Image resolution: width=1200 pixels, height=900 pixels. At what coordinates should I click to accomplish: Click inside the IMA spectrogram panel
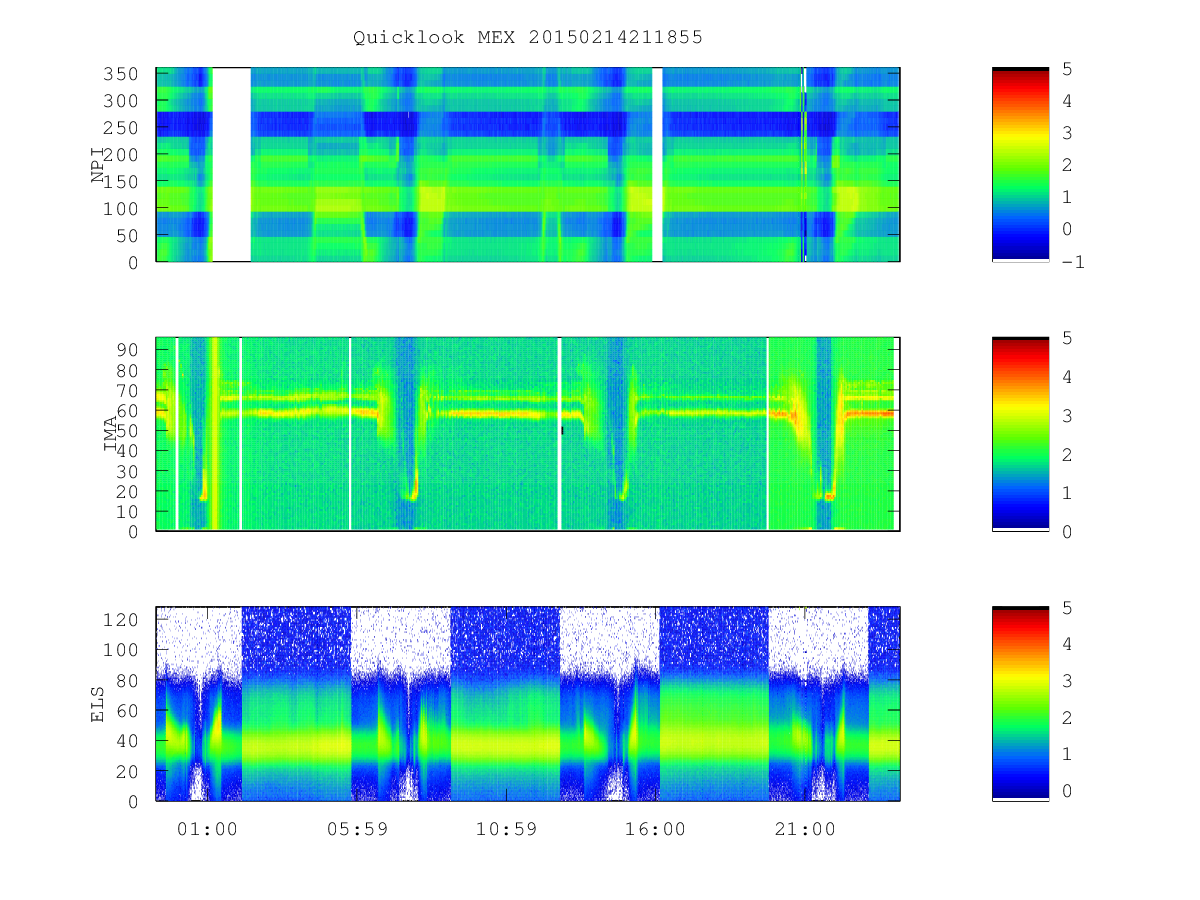tap(528, 434)
